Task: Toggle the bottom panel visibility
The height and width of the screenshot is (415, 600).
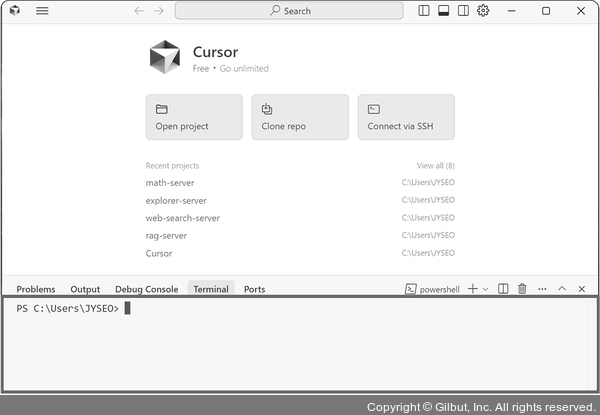Action: 443,11
